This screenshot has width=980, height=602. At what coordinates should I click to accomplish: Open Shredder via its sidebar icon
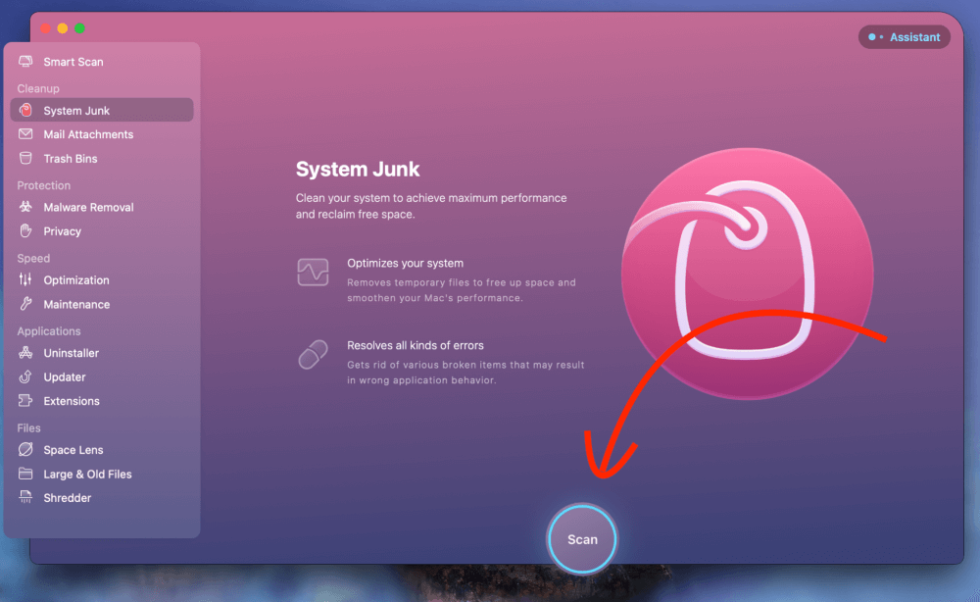[24, 497]
